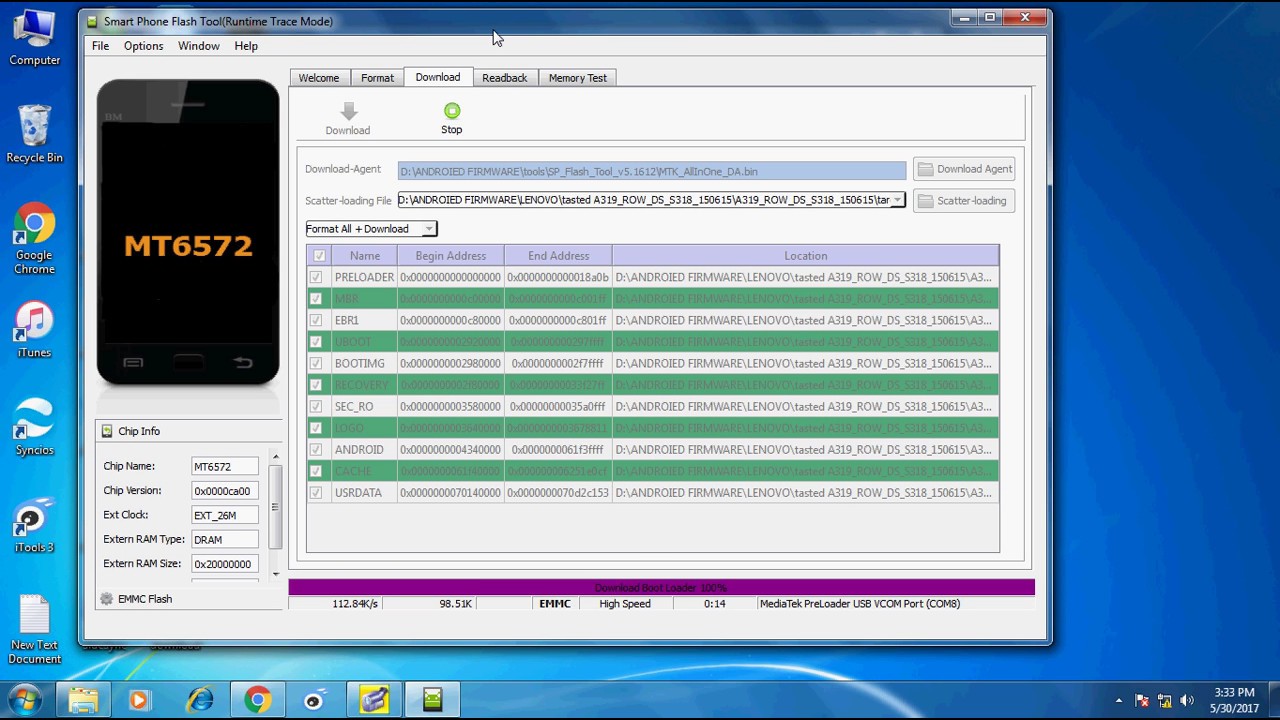Toggle the PRELOADER row checkbox
1280x720 pixels.
click(316, 277)
